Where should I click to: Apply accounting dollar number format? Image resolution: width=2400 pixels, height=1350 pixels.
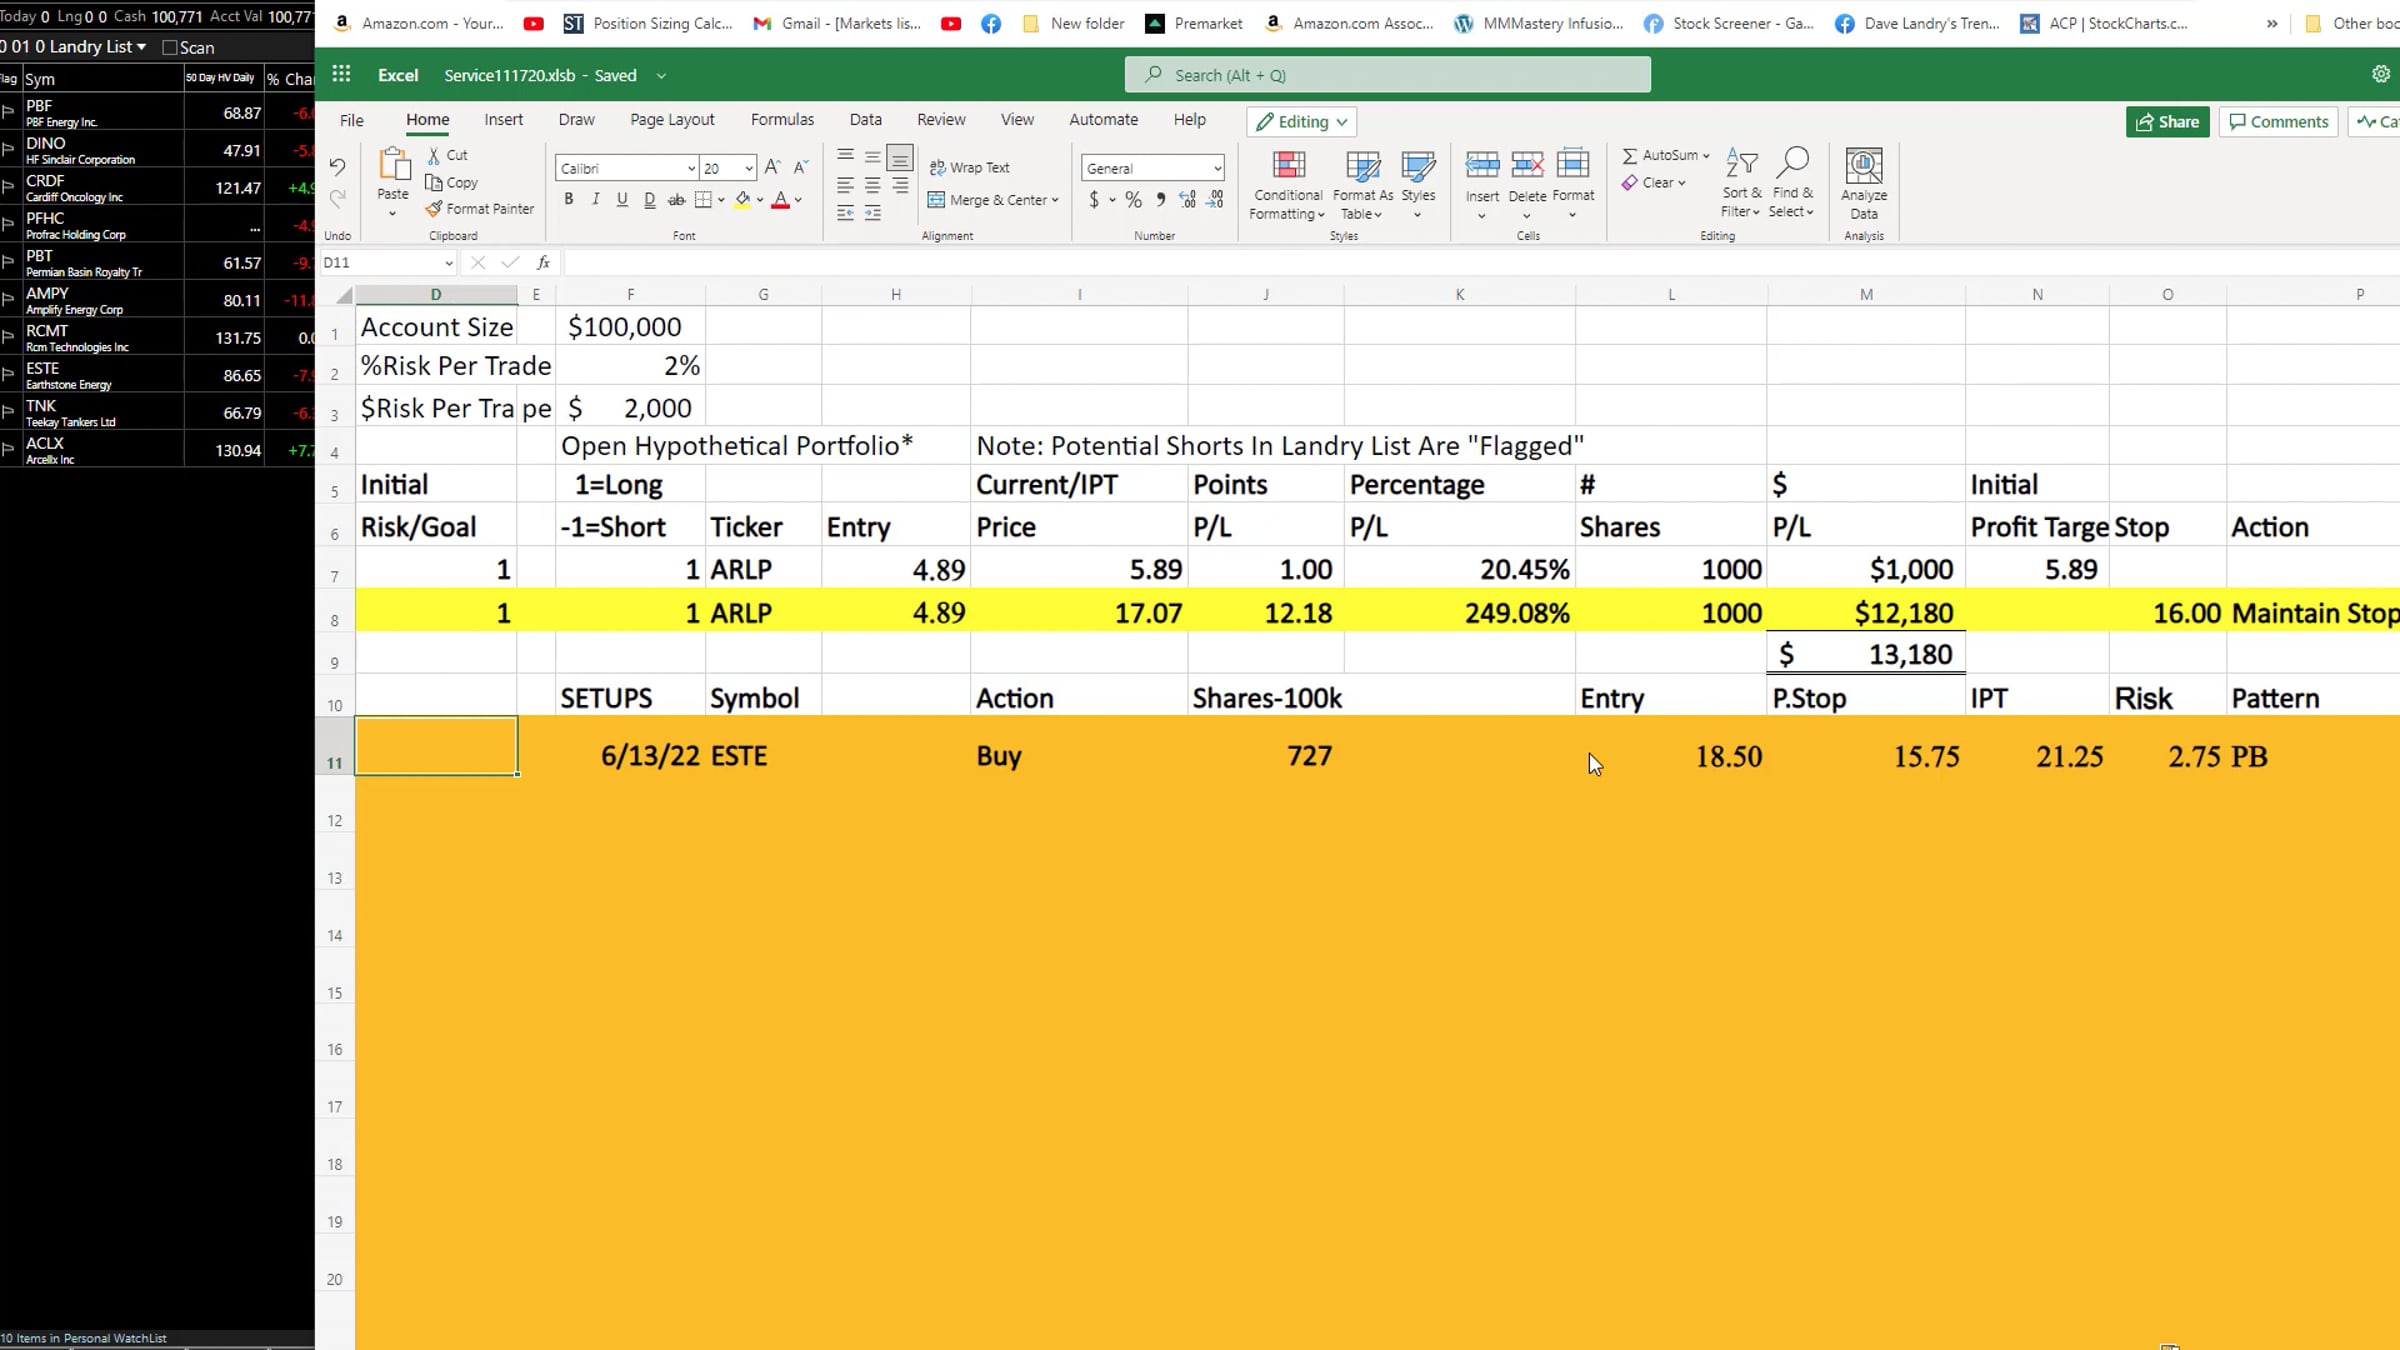pyautogui.click(x=1094, y=200)
